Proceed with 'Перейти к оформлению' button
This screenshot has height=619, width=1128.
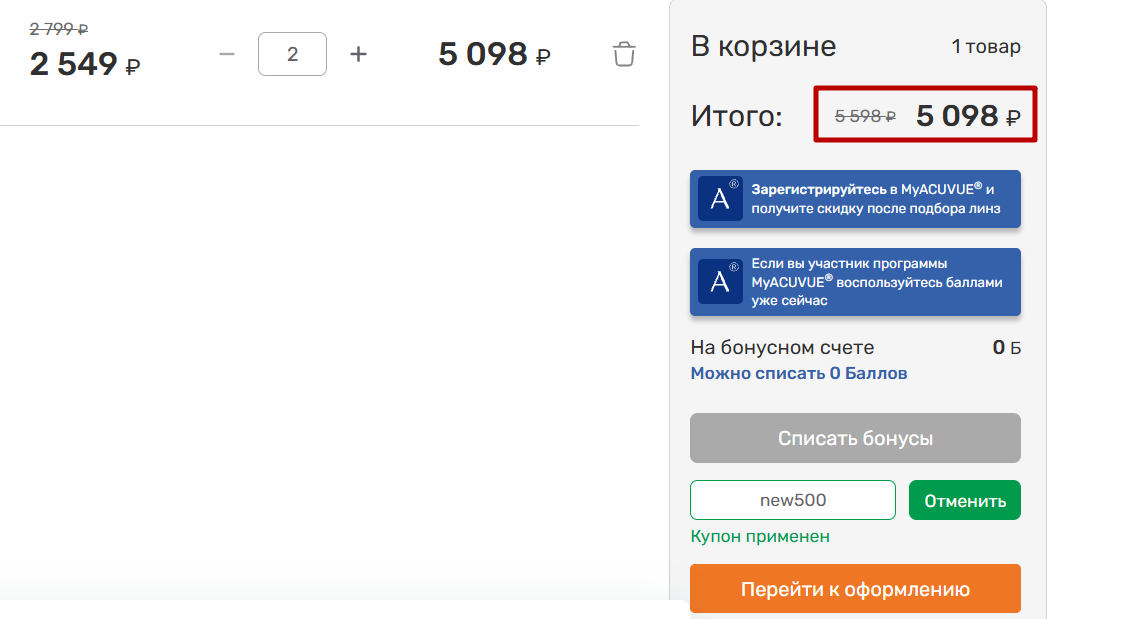pos(855,589)
